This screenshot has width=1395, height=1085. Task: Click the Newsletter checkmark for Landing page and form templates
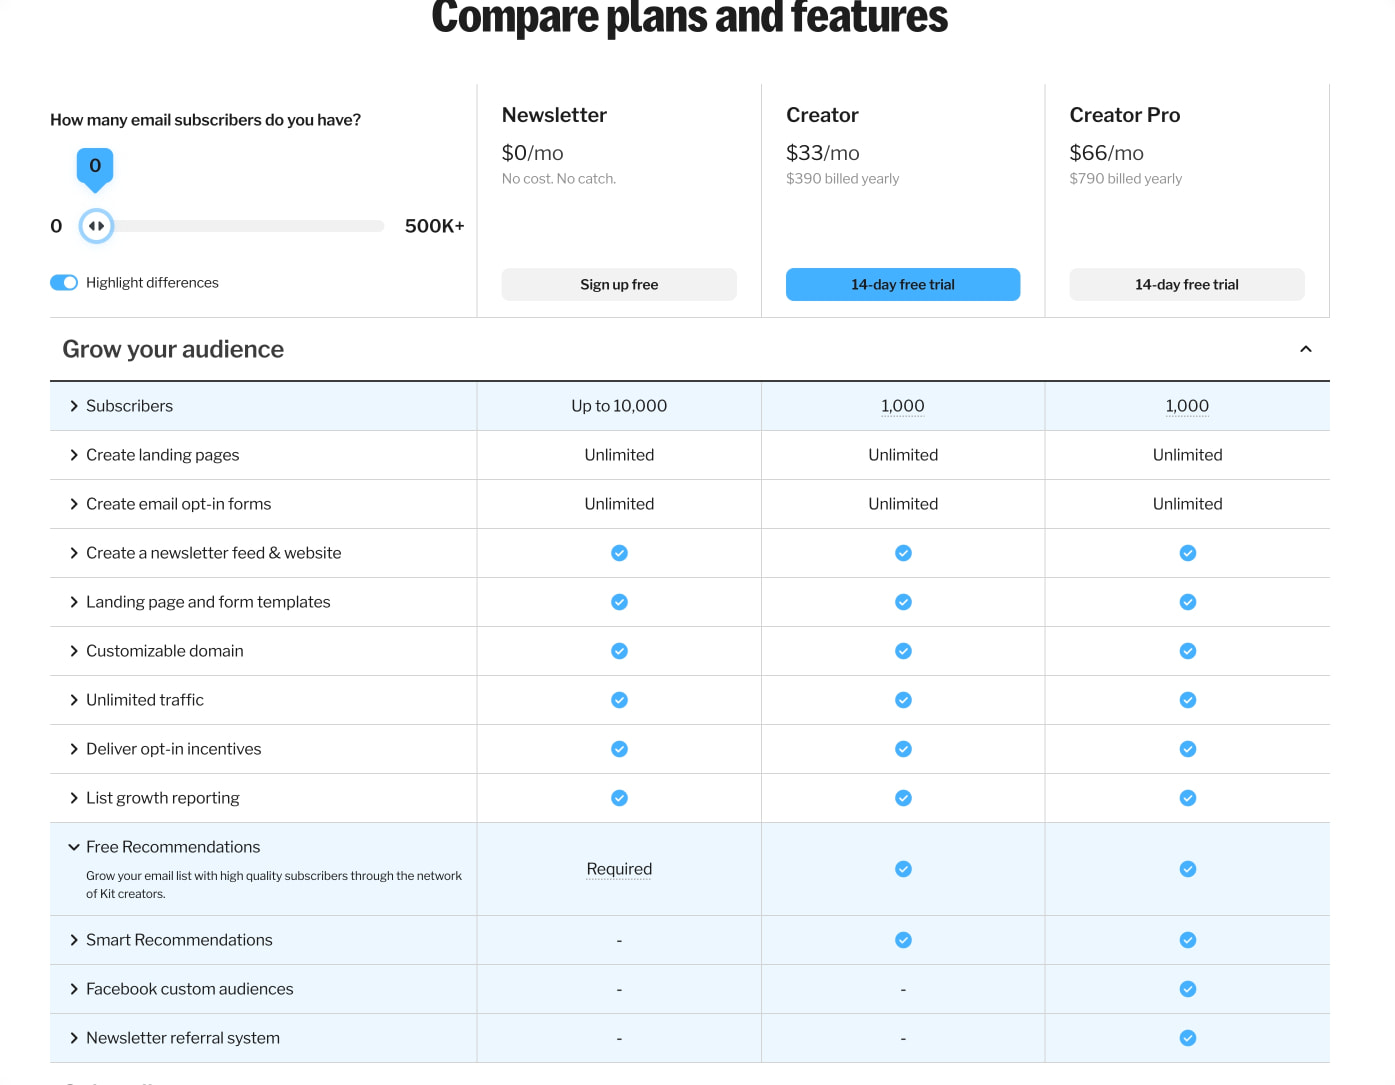[x=619, y=602]
